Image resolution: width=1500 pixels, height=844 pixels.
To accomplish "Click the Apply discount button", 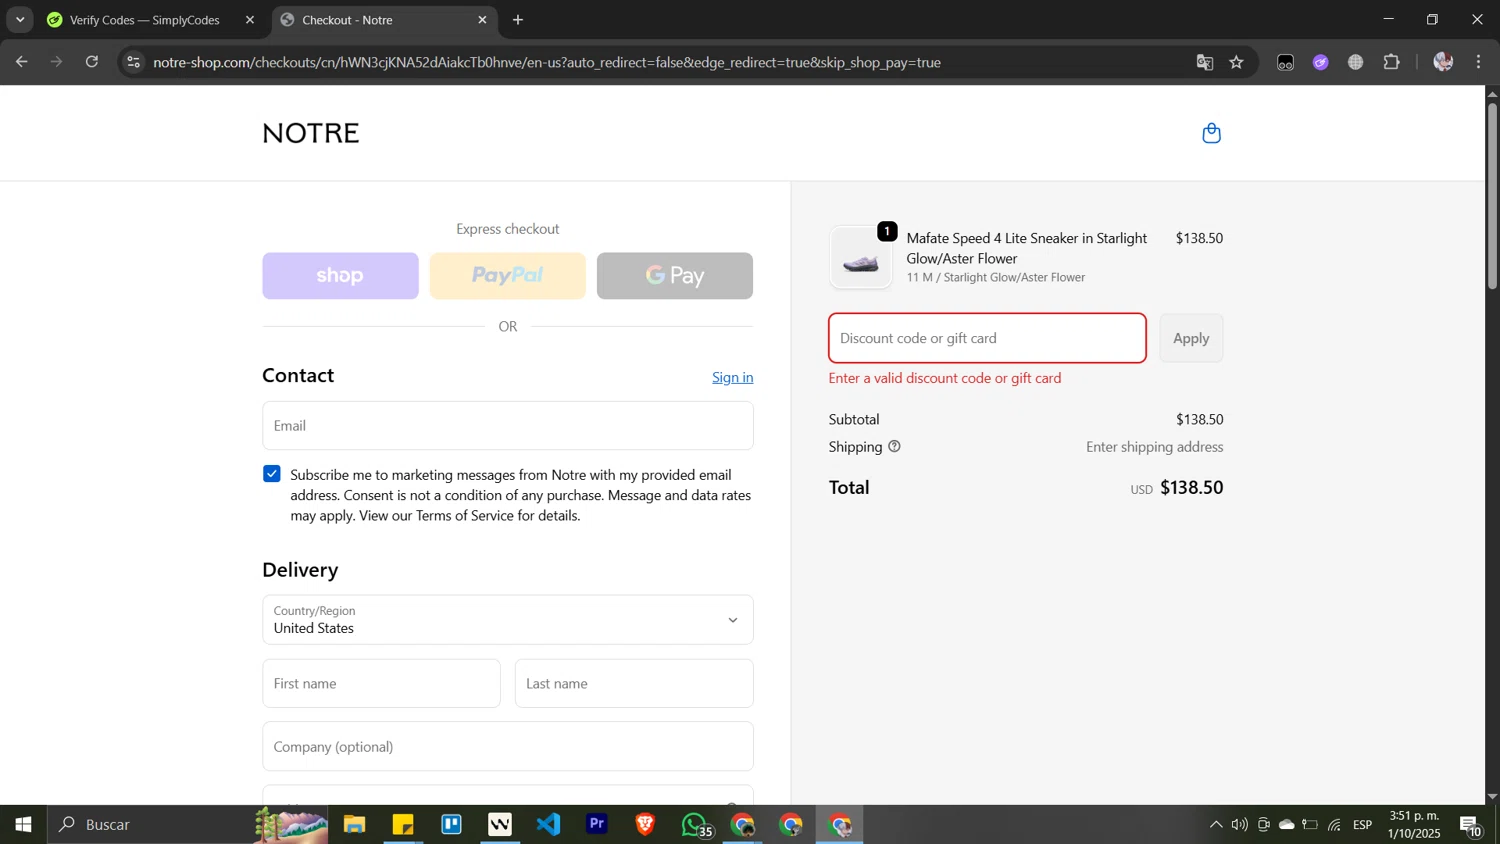I will point(1191,338).
